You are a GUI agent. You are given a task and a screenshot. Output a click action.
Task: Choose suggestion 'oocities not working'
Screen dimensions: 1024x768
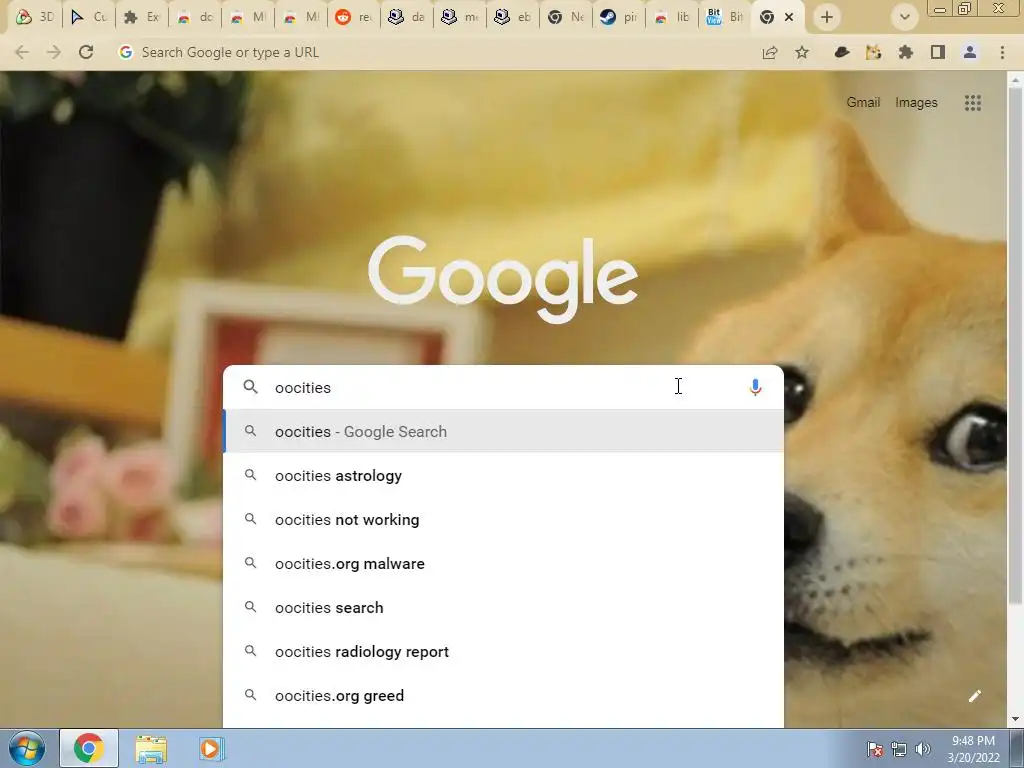click(x=504, y=519)
